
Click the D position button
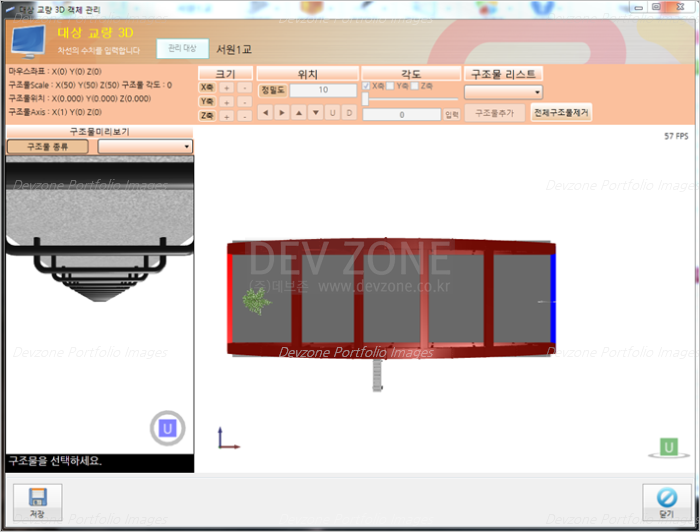(349, 112)
